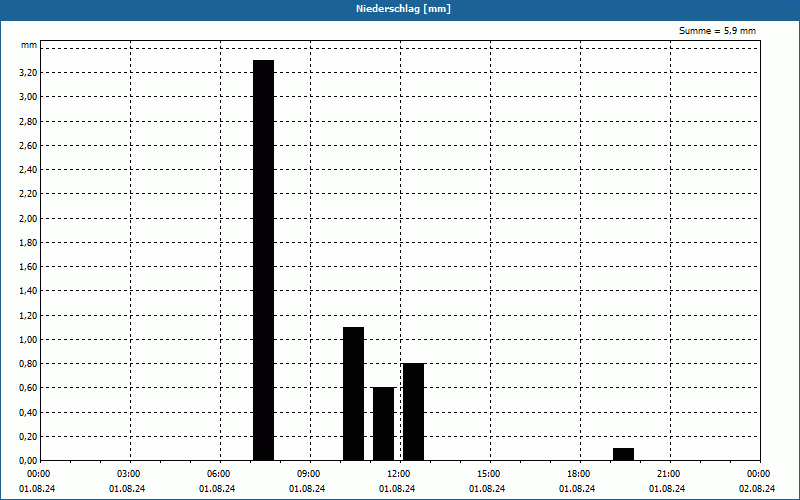This screenshot has width=800, height=500.
Task: Click the 09:00 time label
Action: (x=308, y=474)
